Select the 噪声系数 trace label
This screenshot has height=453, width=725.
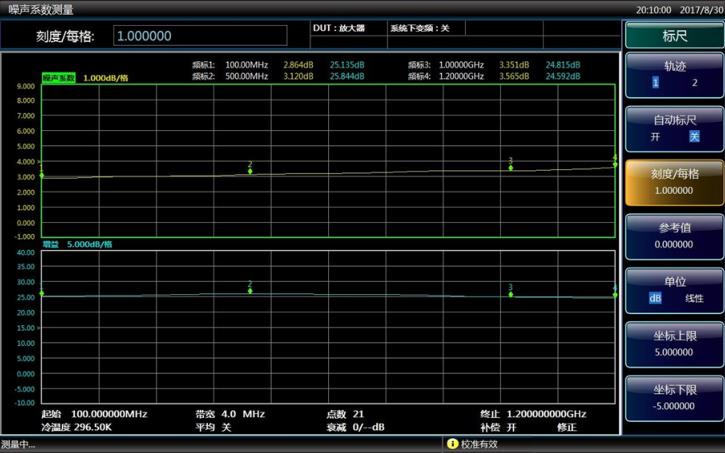[x=59, y=77]
